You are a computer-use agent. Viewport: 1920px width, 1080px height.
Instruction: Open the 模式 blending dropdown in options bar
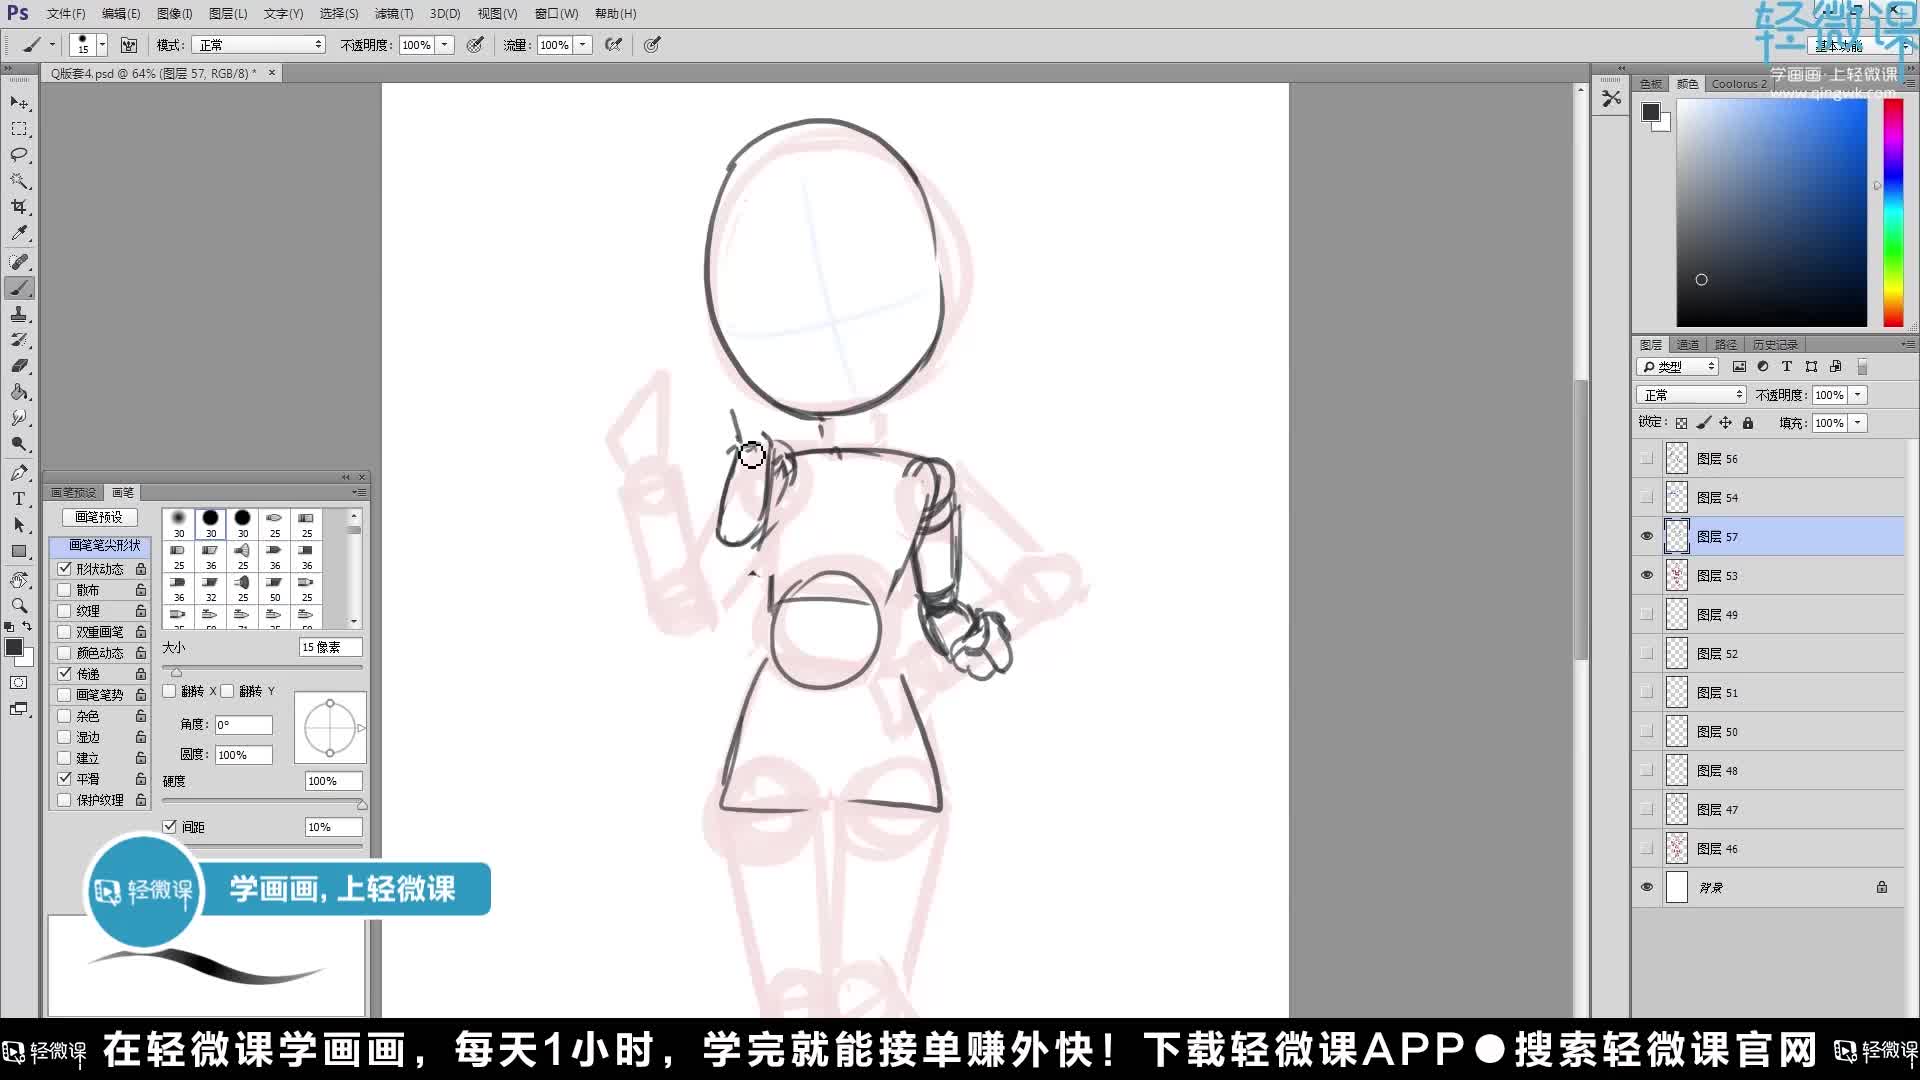click(x=258, y=44)
